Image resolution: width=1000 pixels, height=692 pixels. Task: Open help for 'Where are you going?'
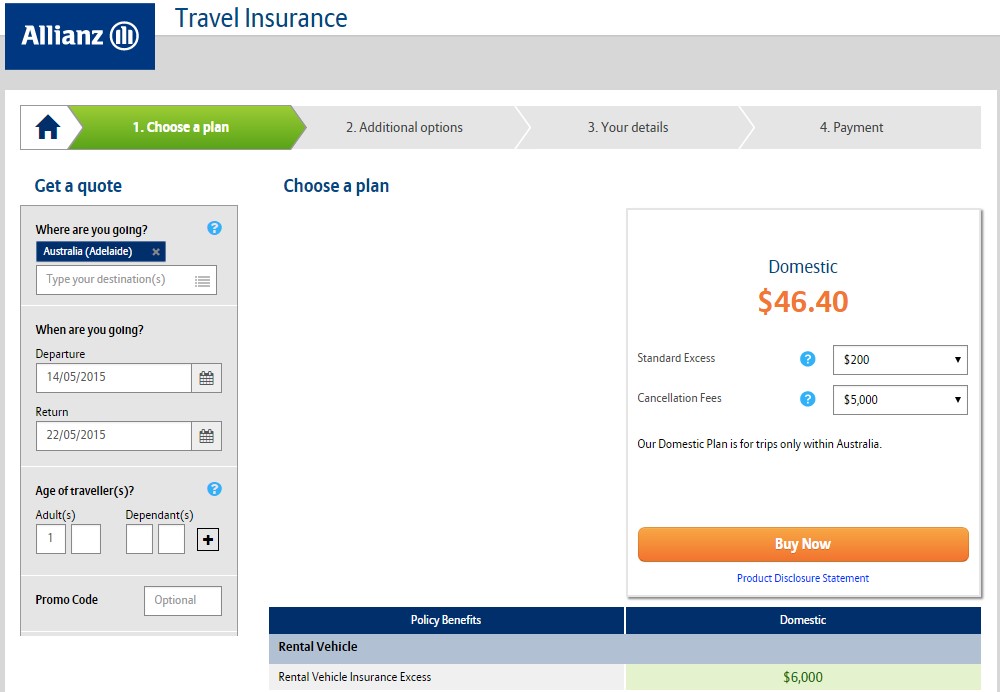tap(214, 228)
